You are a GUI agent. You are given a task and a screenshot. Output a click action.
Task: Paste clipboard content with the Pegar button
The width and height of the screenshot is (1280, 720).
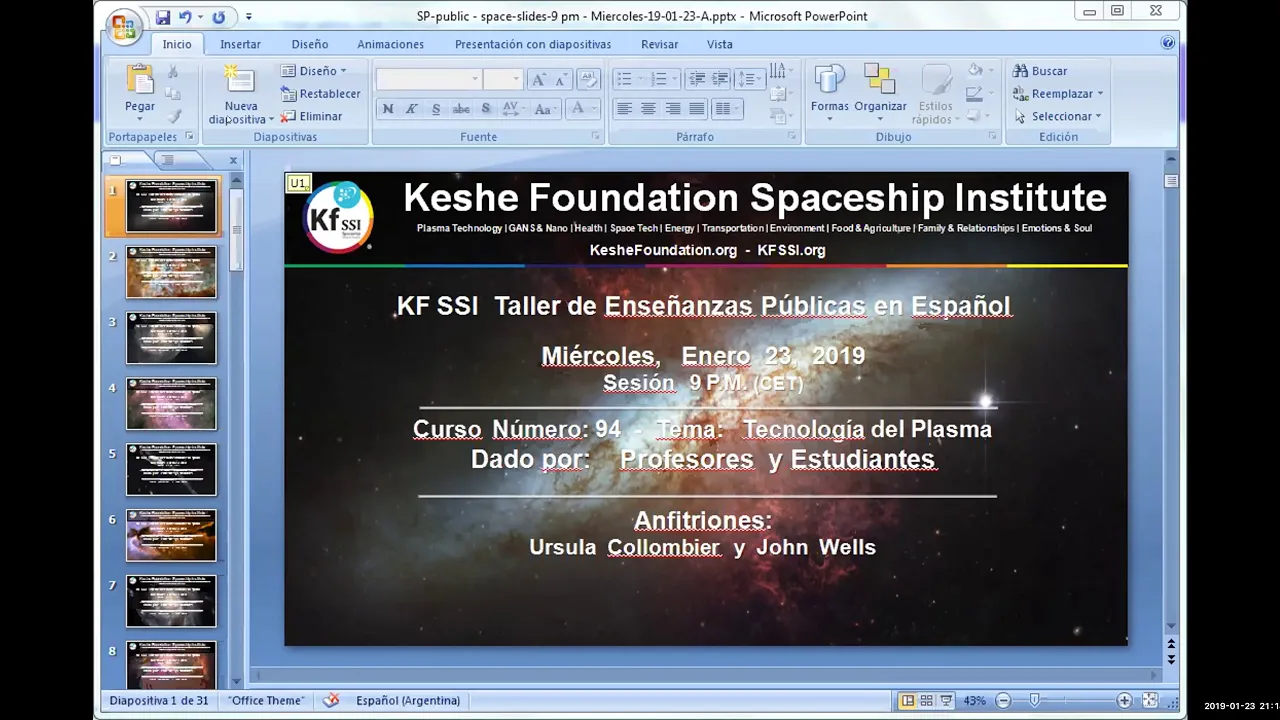(x=140, y=90)
